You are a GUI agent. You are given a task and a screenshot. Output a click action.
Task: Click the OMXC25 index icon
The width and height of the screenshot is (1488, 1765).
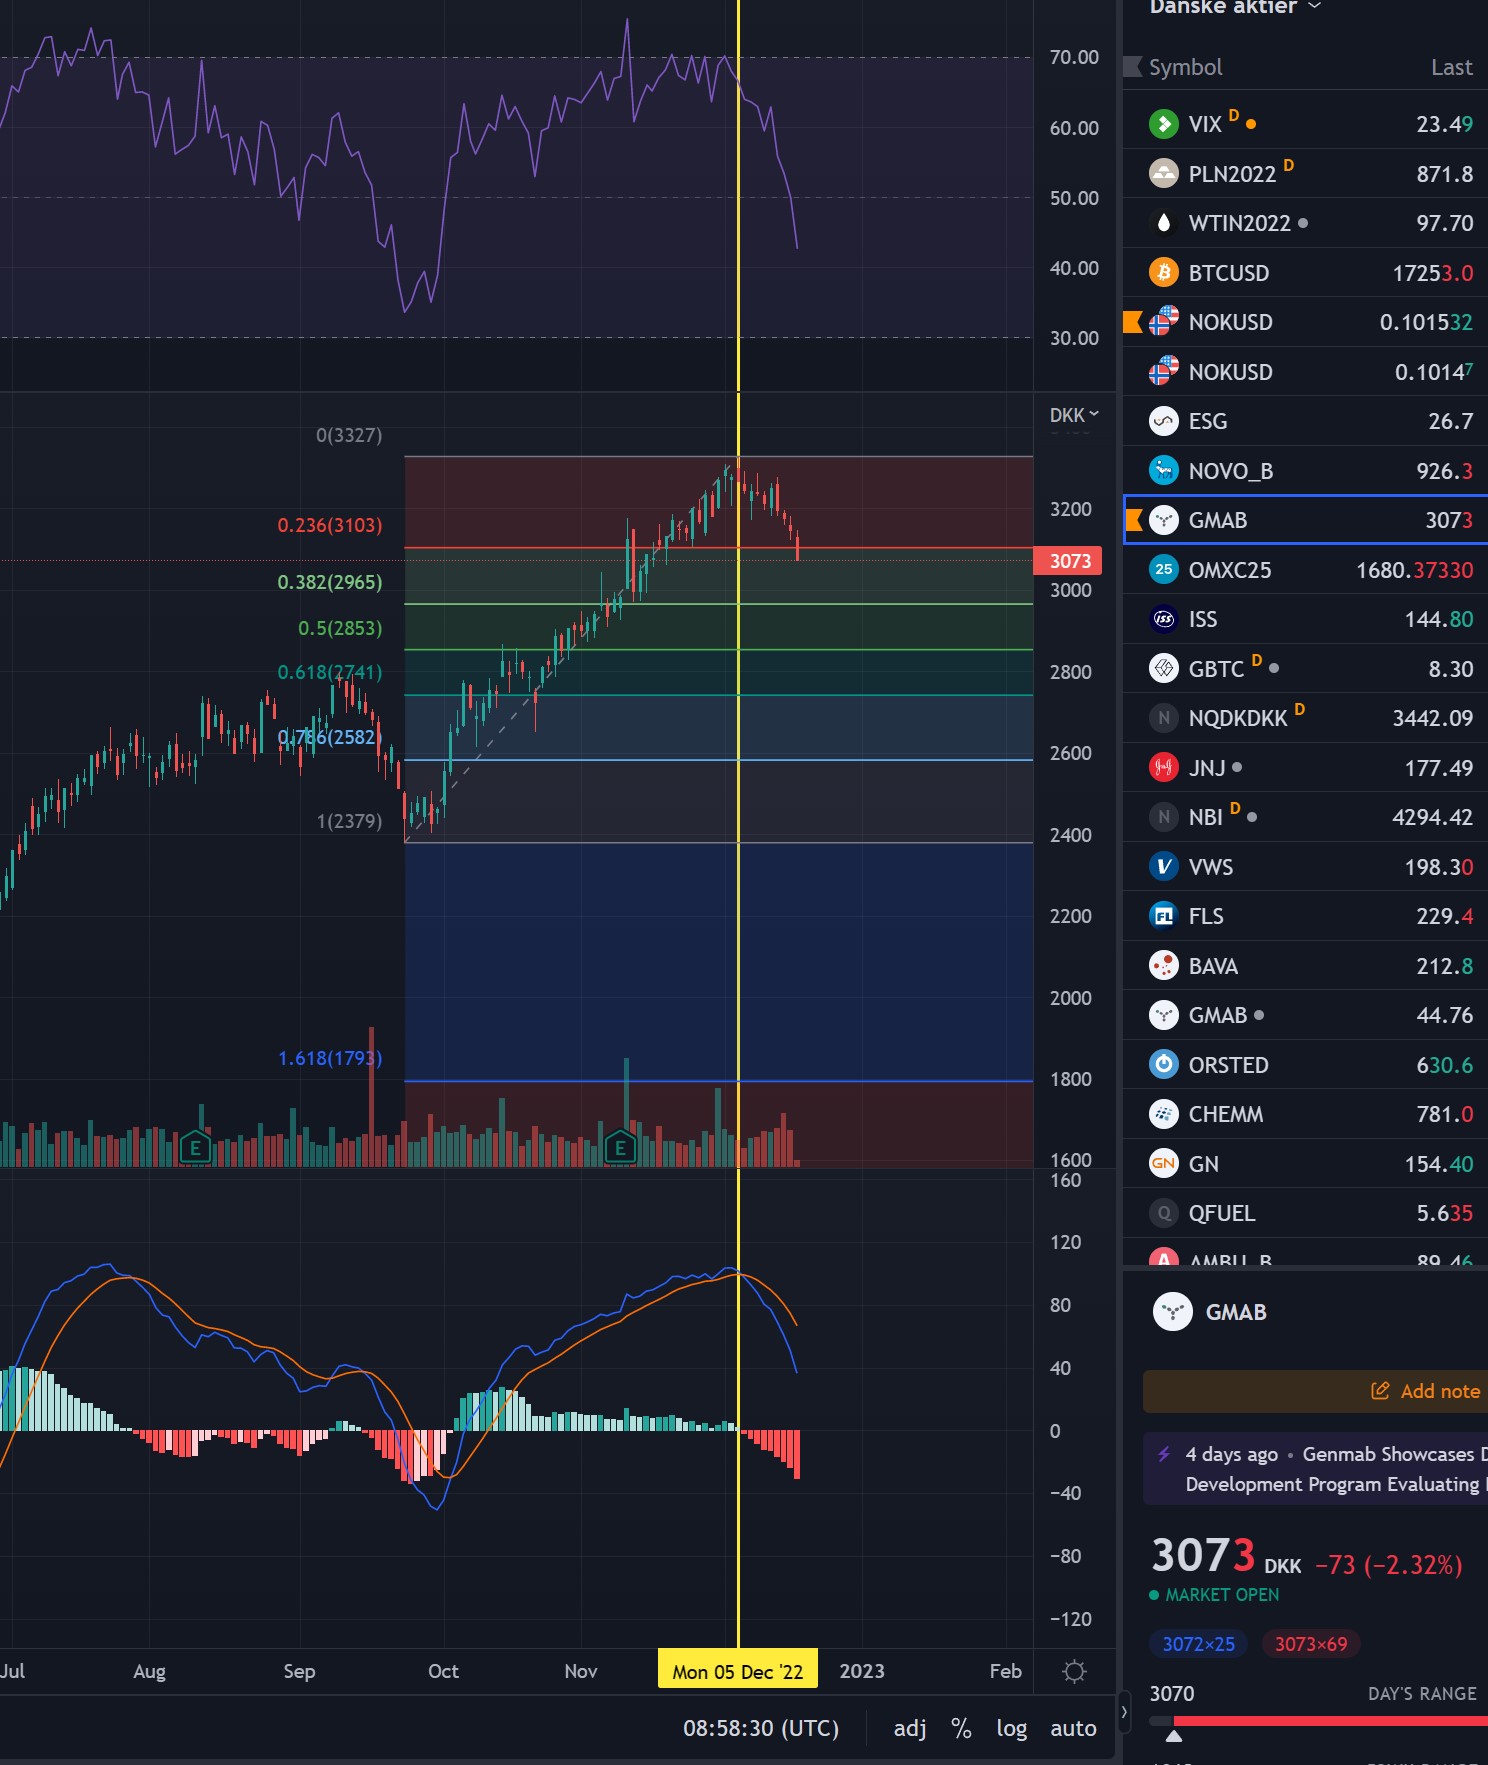1163,570
